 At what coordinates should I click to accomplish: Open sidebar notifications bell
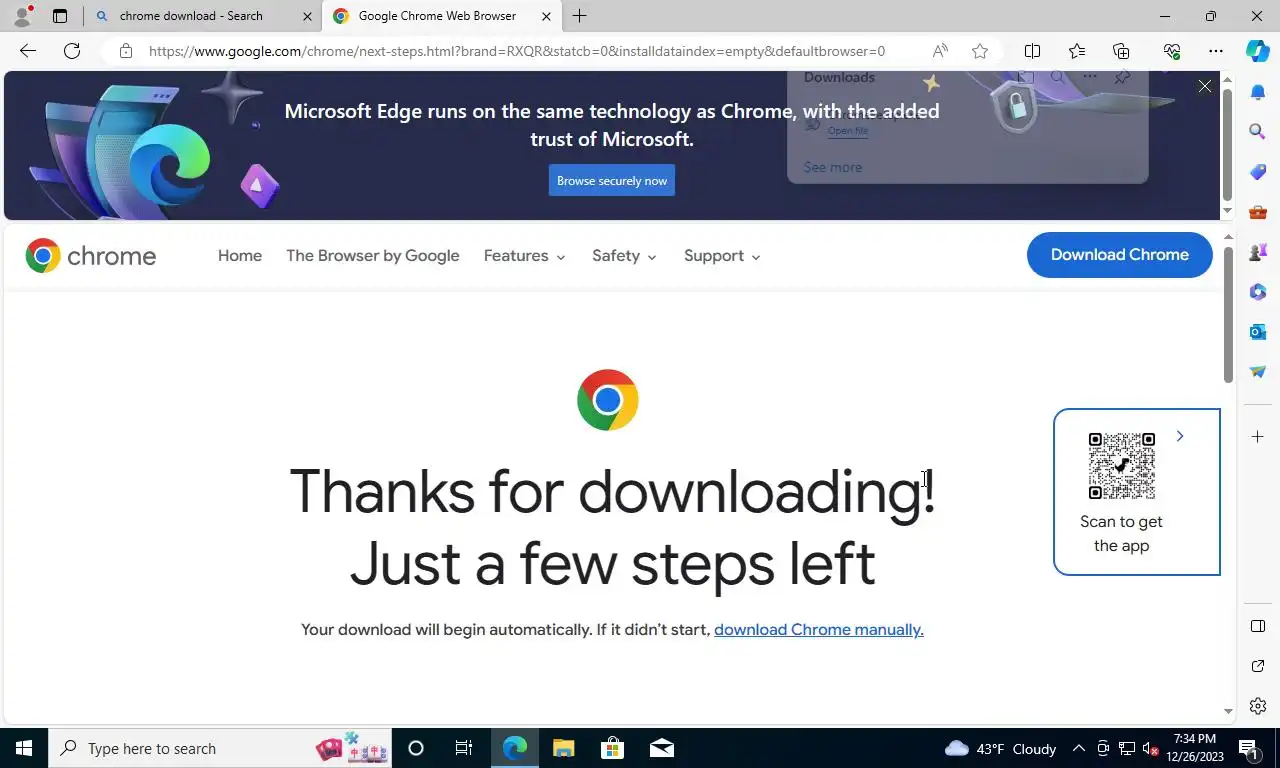tap(1258, 92)
